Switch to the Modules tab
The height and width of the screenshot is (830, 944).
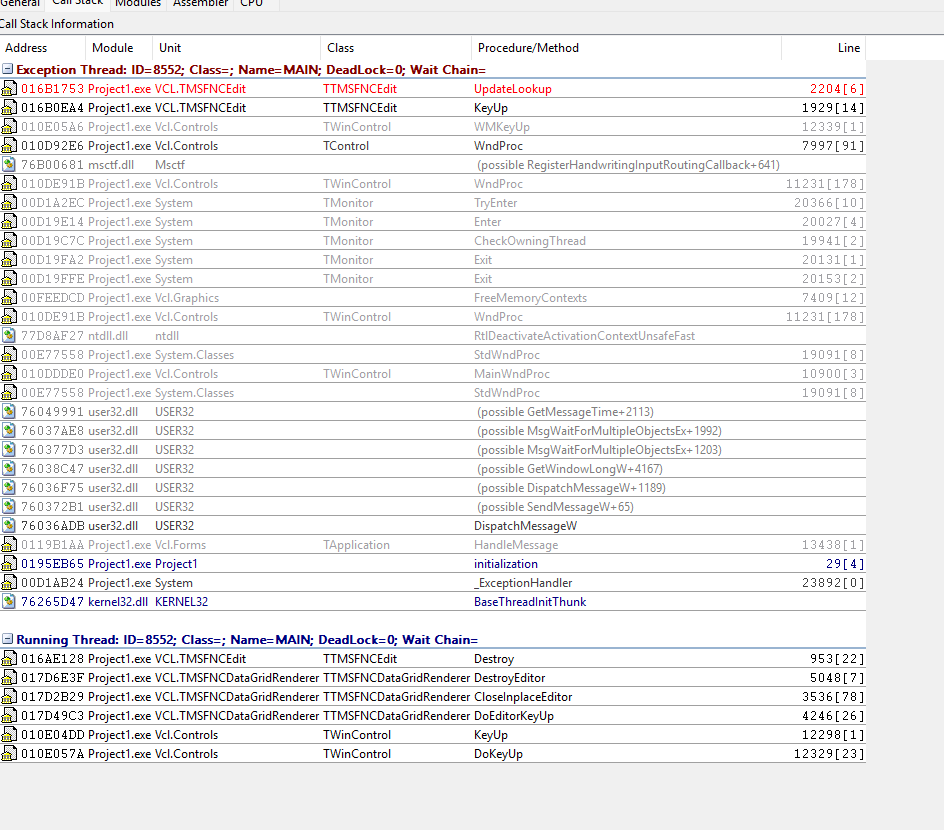pyautogui.click(x=137, y=4)
